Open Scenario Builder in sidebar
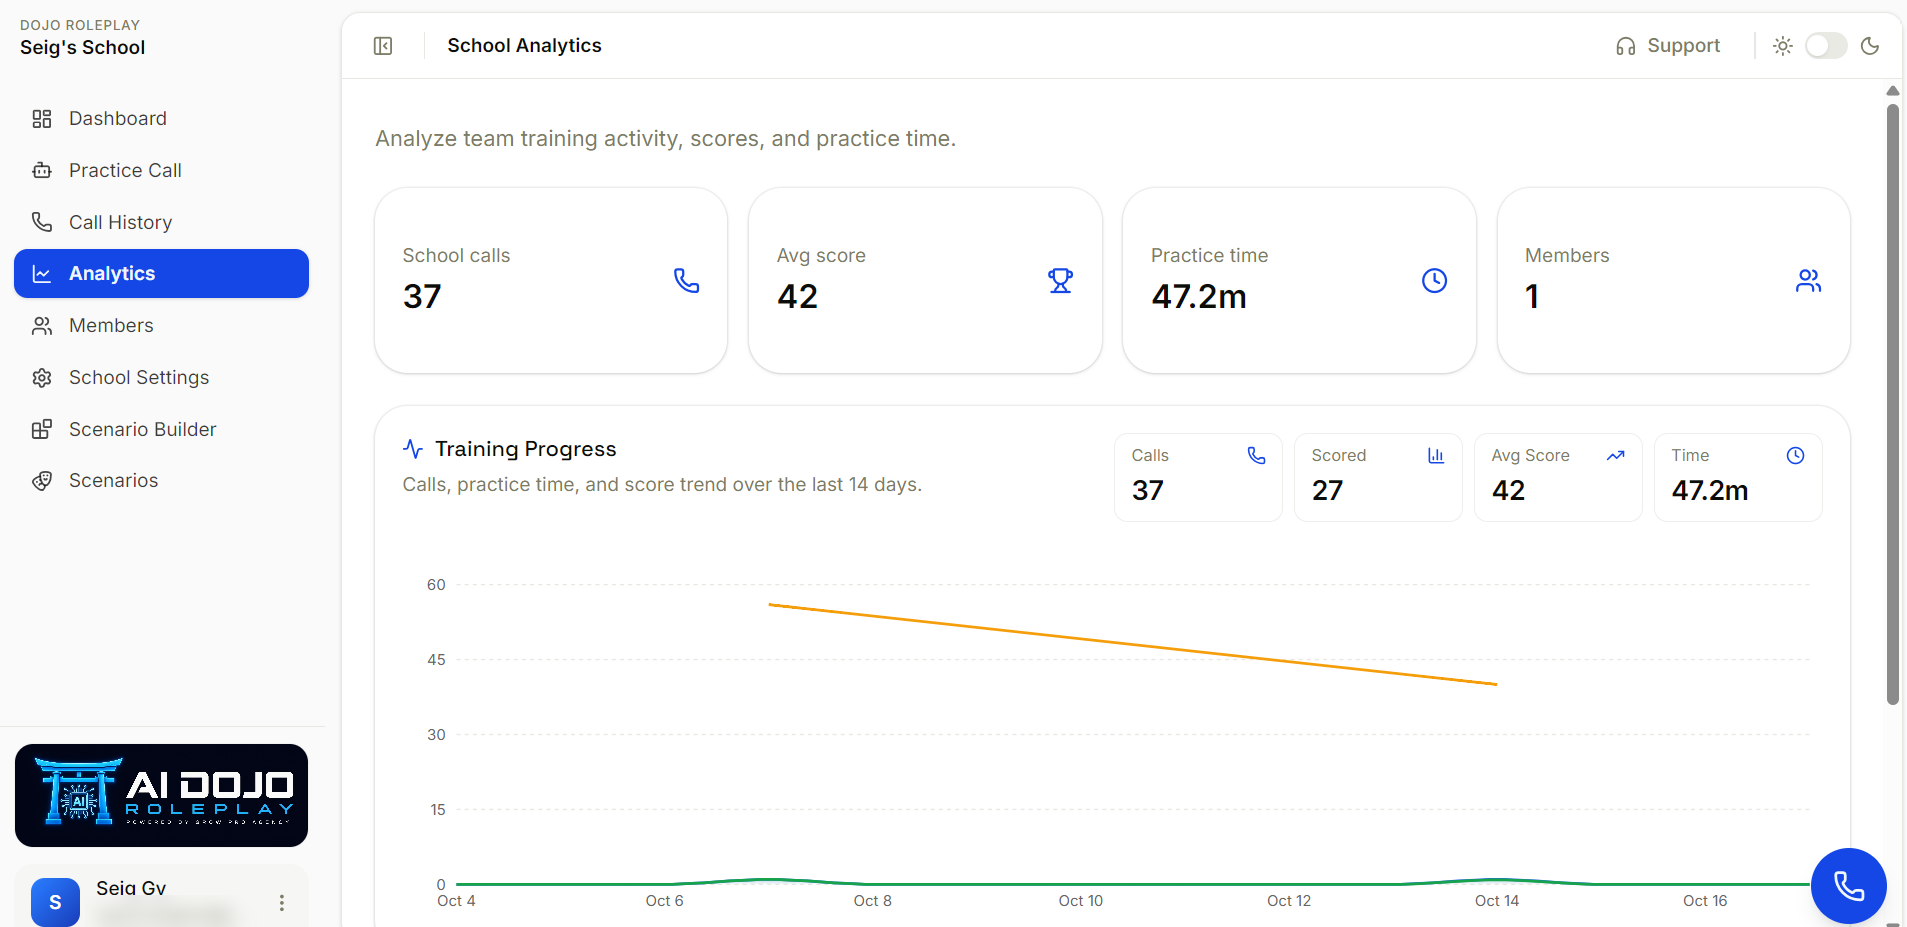Screen dimensions: 1907x927 click(161, 430)
